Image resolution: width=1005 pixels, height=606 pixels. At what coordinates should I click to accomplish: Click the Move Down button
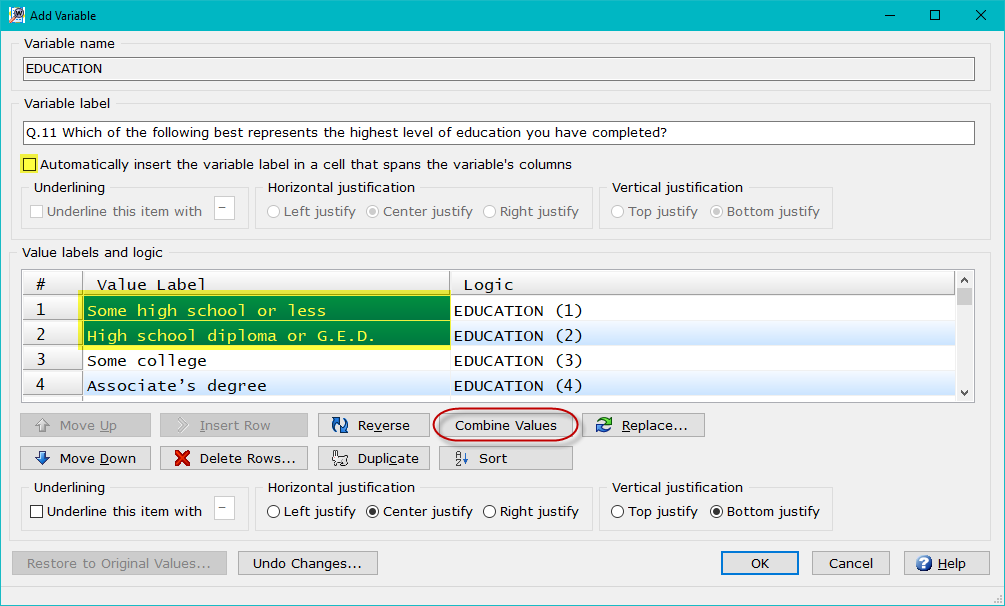tap(85, 458)
